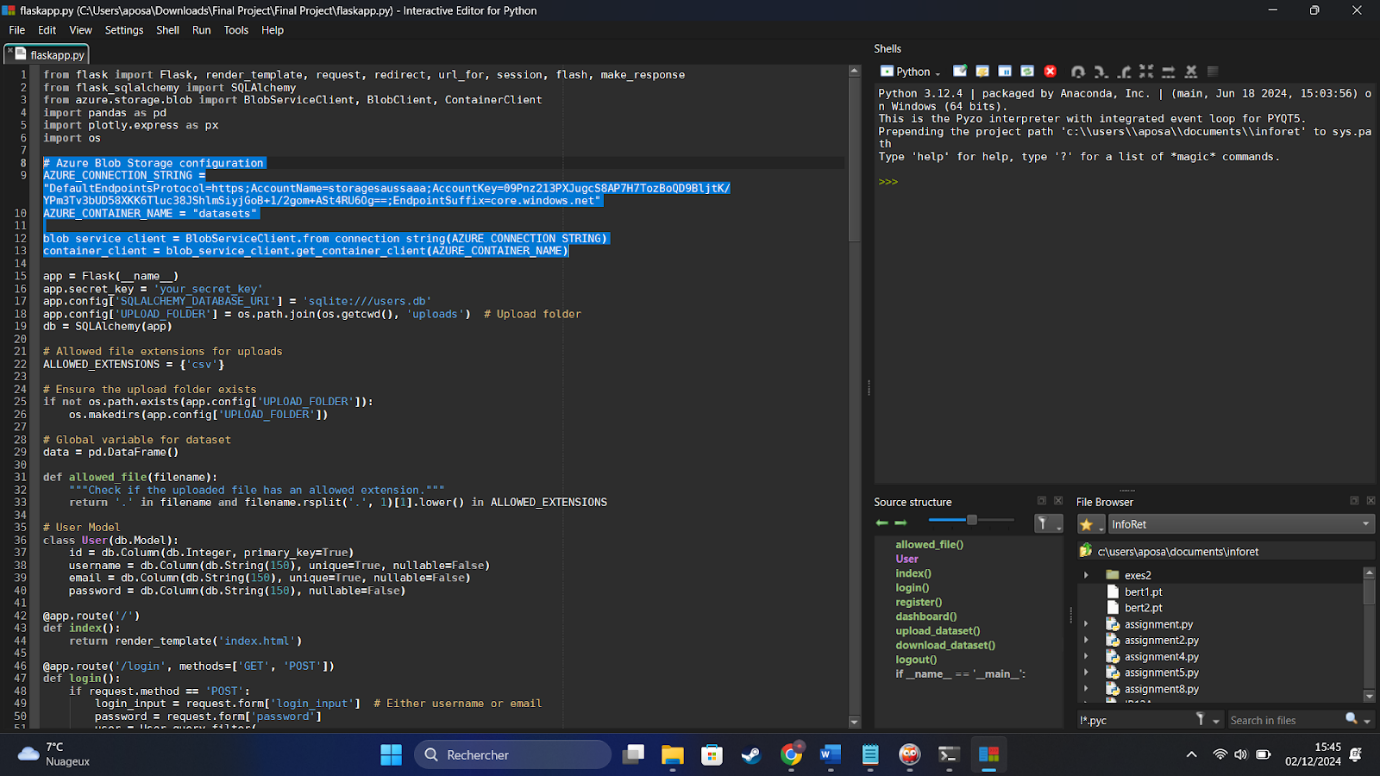1380x776 pixels.
Task: Expand the assignment.py tree node
Action: (x=1086, y=624)
